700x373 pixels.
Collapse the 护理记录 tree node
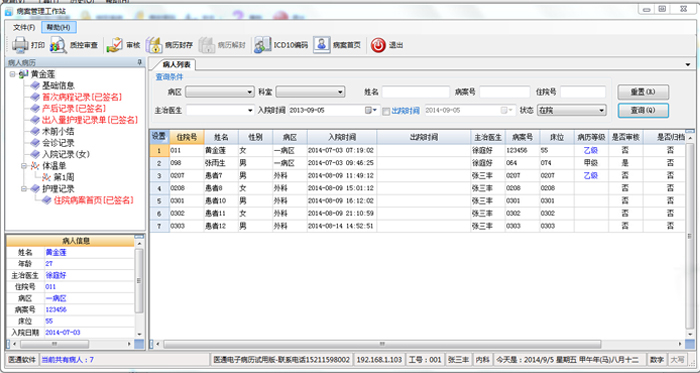coord(24,189)
